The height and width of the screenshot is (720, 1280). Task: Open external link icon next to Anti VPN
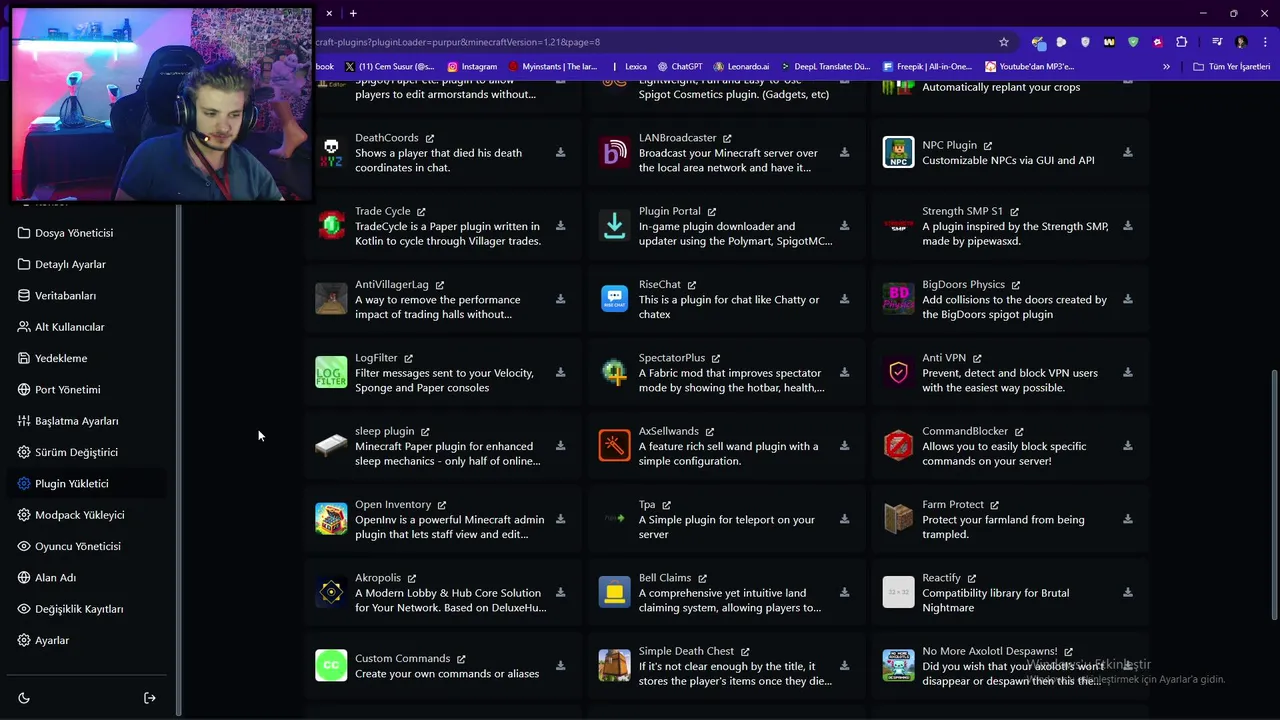[x=977, y=358]
